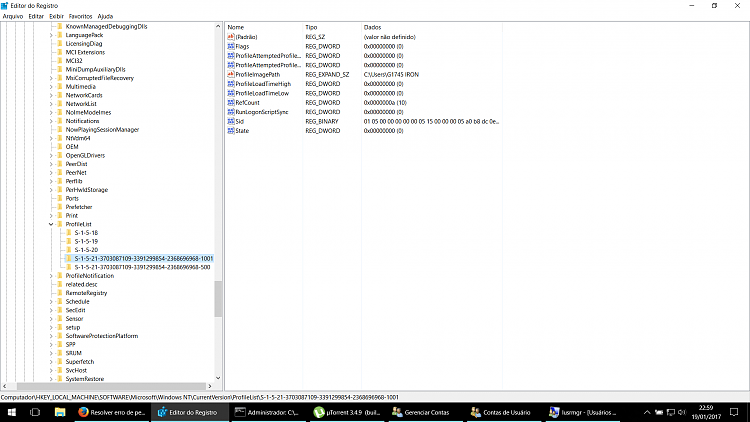Viewport: 750px width, 422px height.
Task: Switch to the Contas de Usuário window
Action: (x=504, y=412)
